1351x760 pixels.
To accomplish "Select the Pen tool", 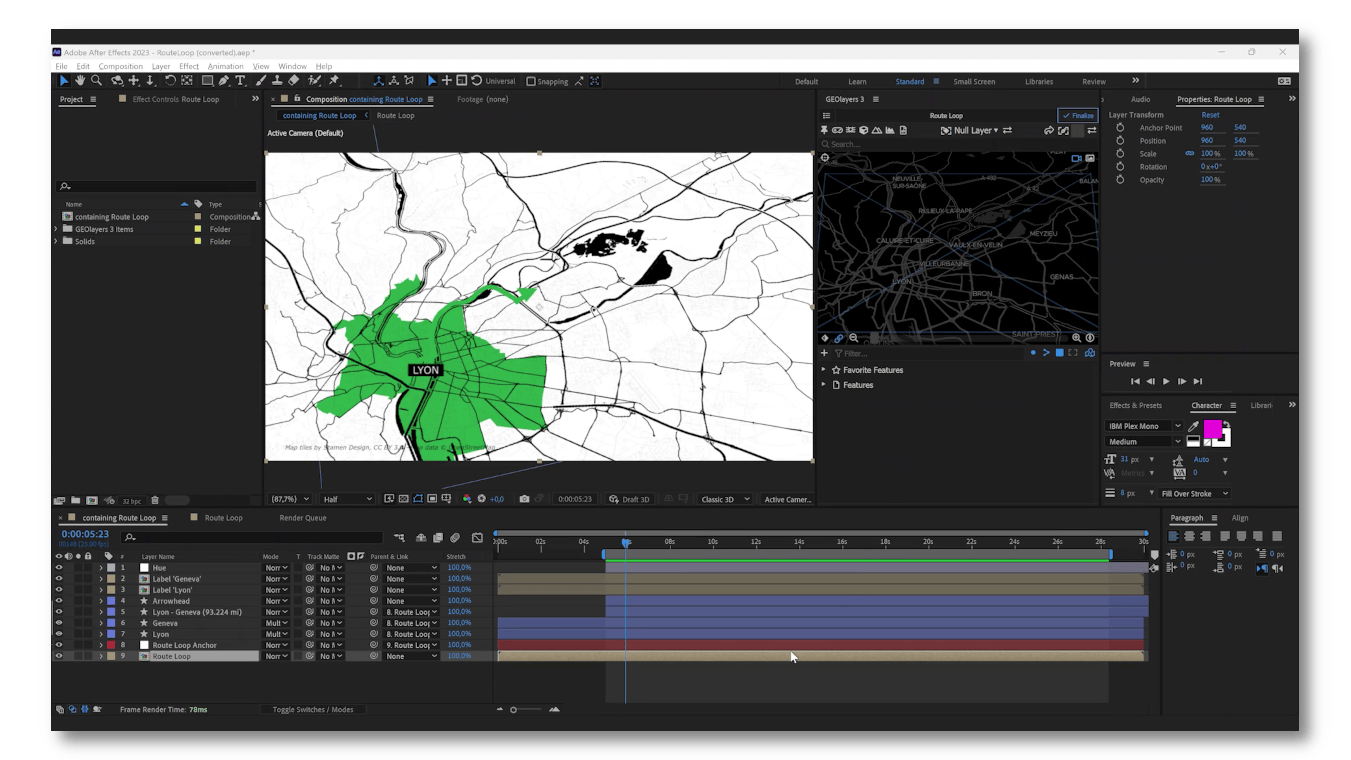I will (224, 81).
